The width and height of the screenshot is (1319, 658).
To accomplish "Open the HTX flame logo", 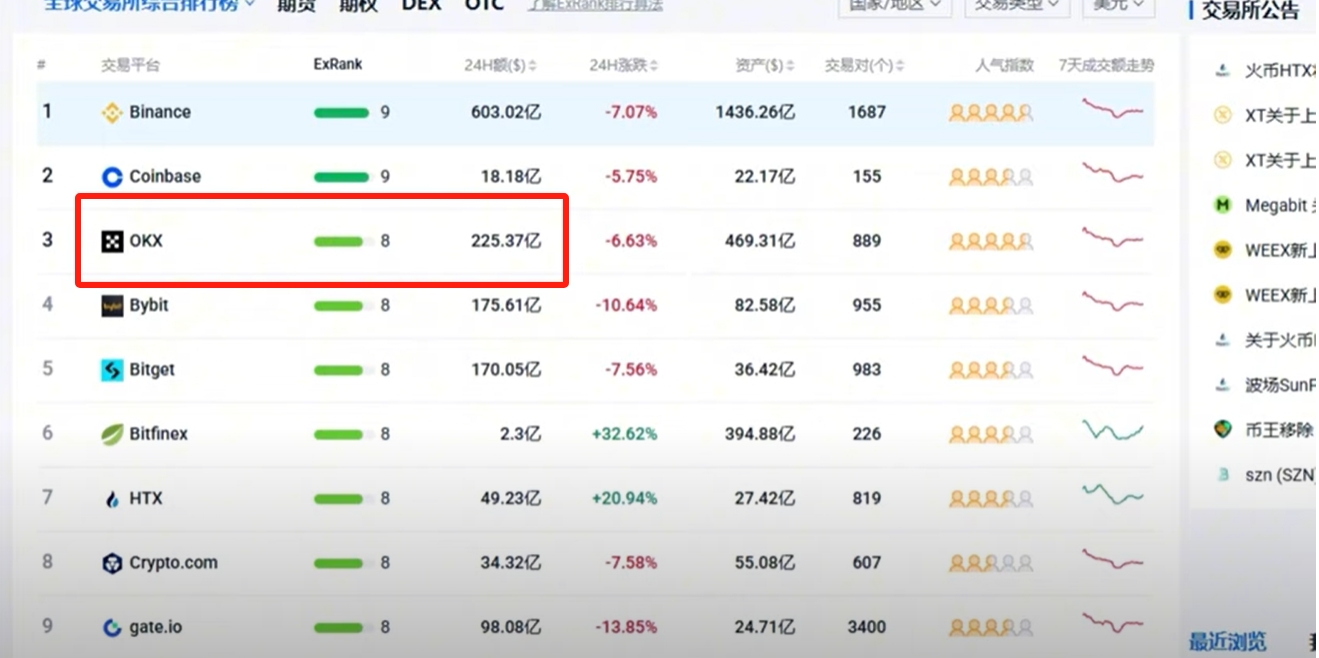I will pyautogui.click(x=112, y=498).
